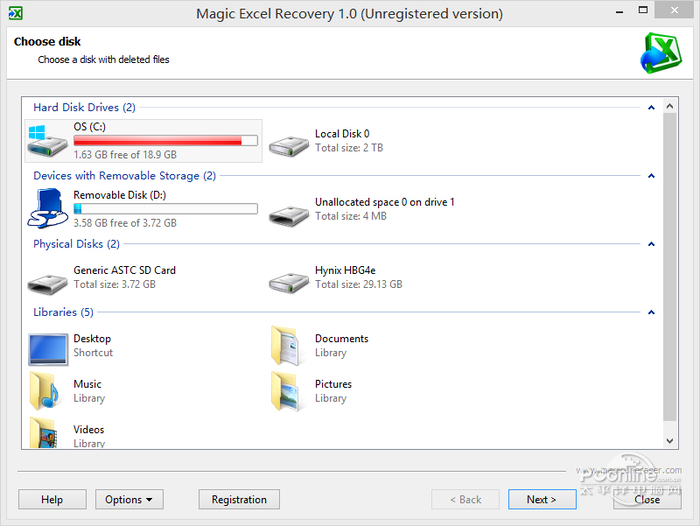The width and height of the screenshot is (700, 526).
Task: Click the list scrollbar down arrow
Action: click(670, 441)
